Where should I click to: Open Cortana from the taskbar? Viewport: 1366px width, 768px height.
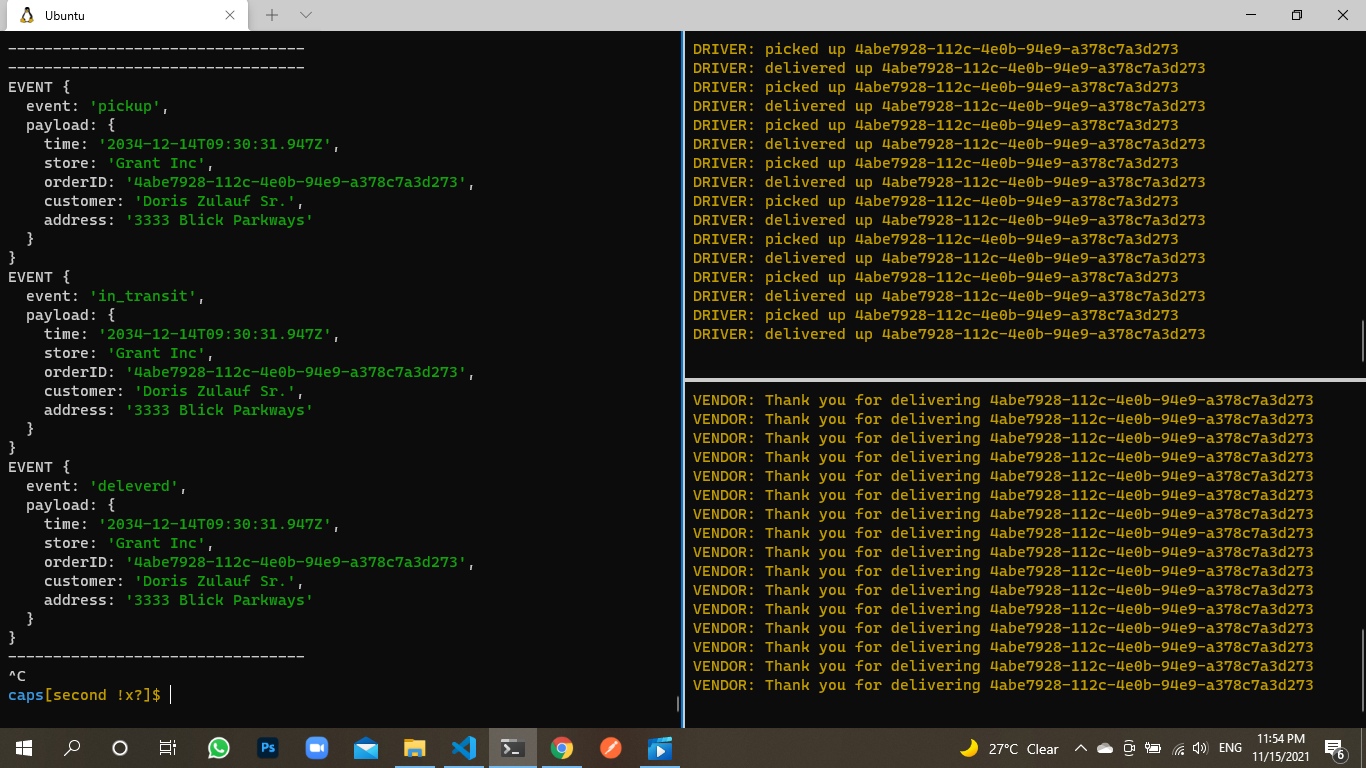pos(120,748)
